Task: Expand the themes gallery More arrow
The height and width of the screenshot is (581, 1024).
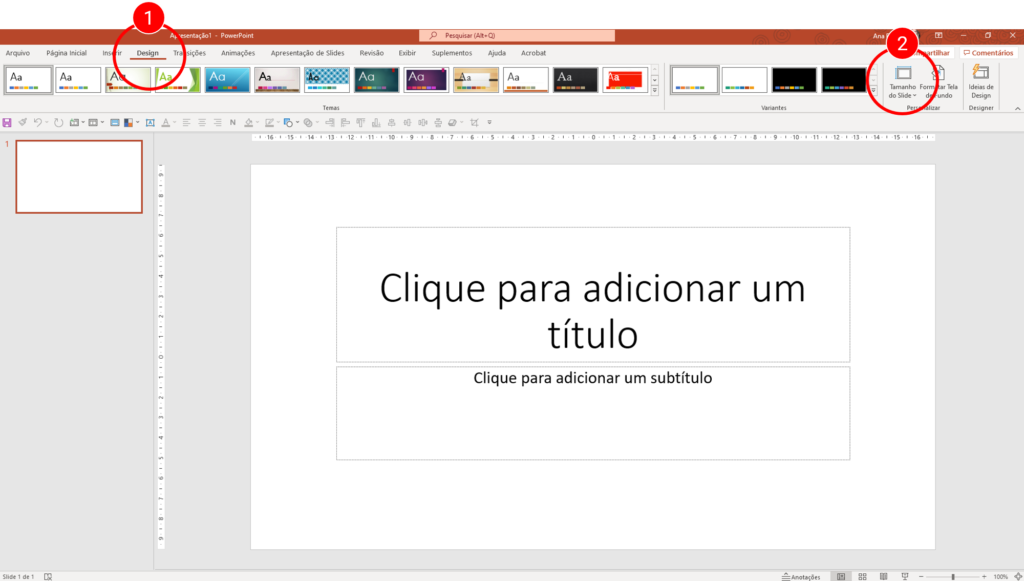Action: pyautogui.click(x=655, y=91)
